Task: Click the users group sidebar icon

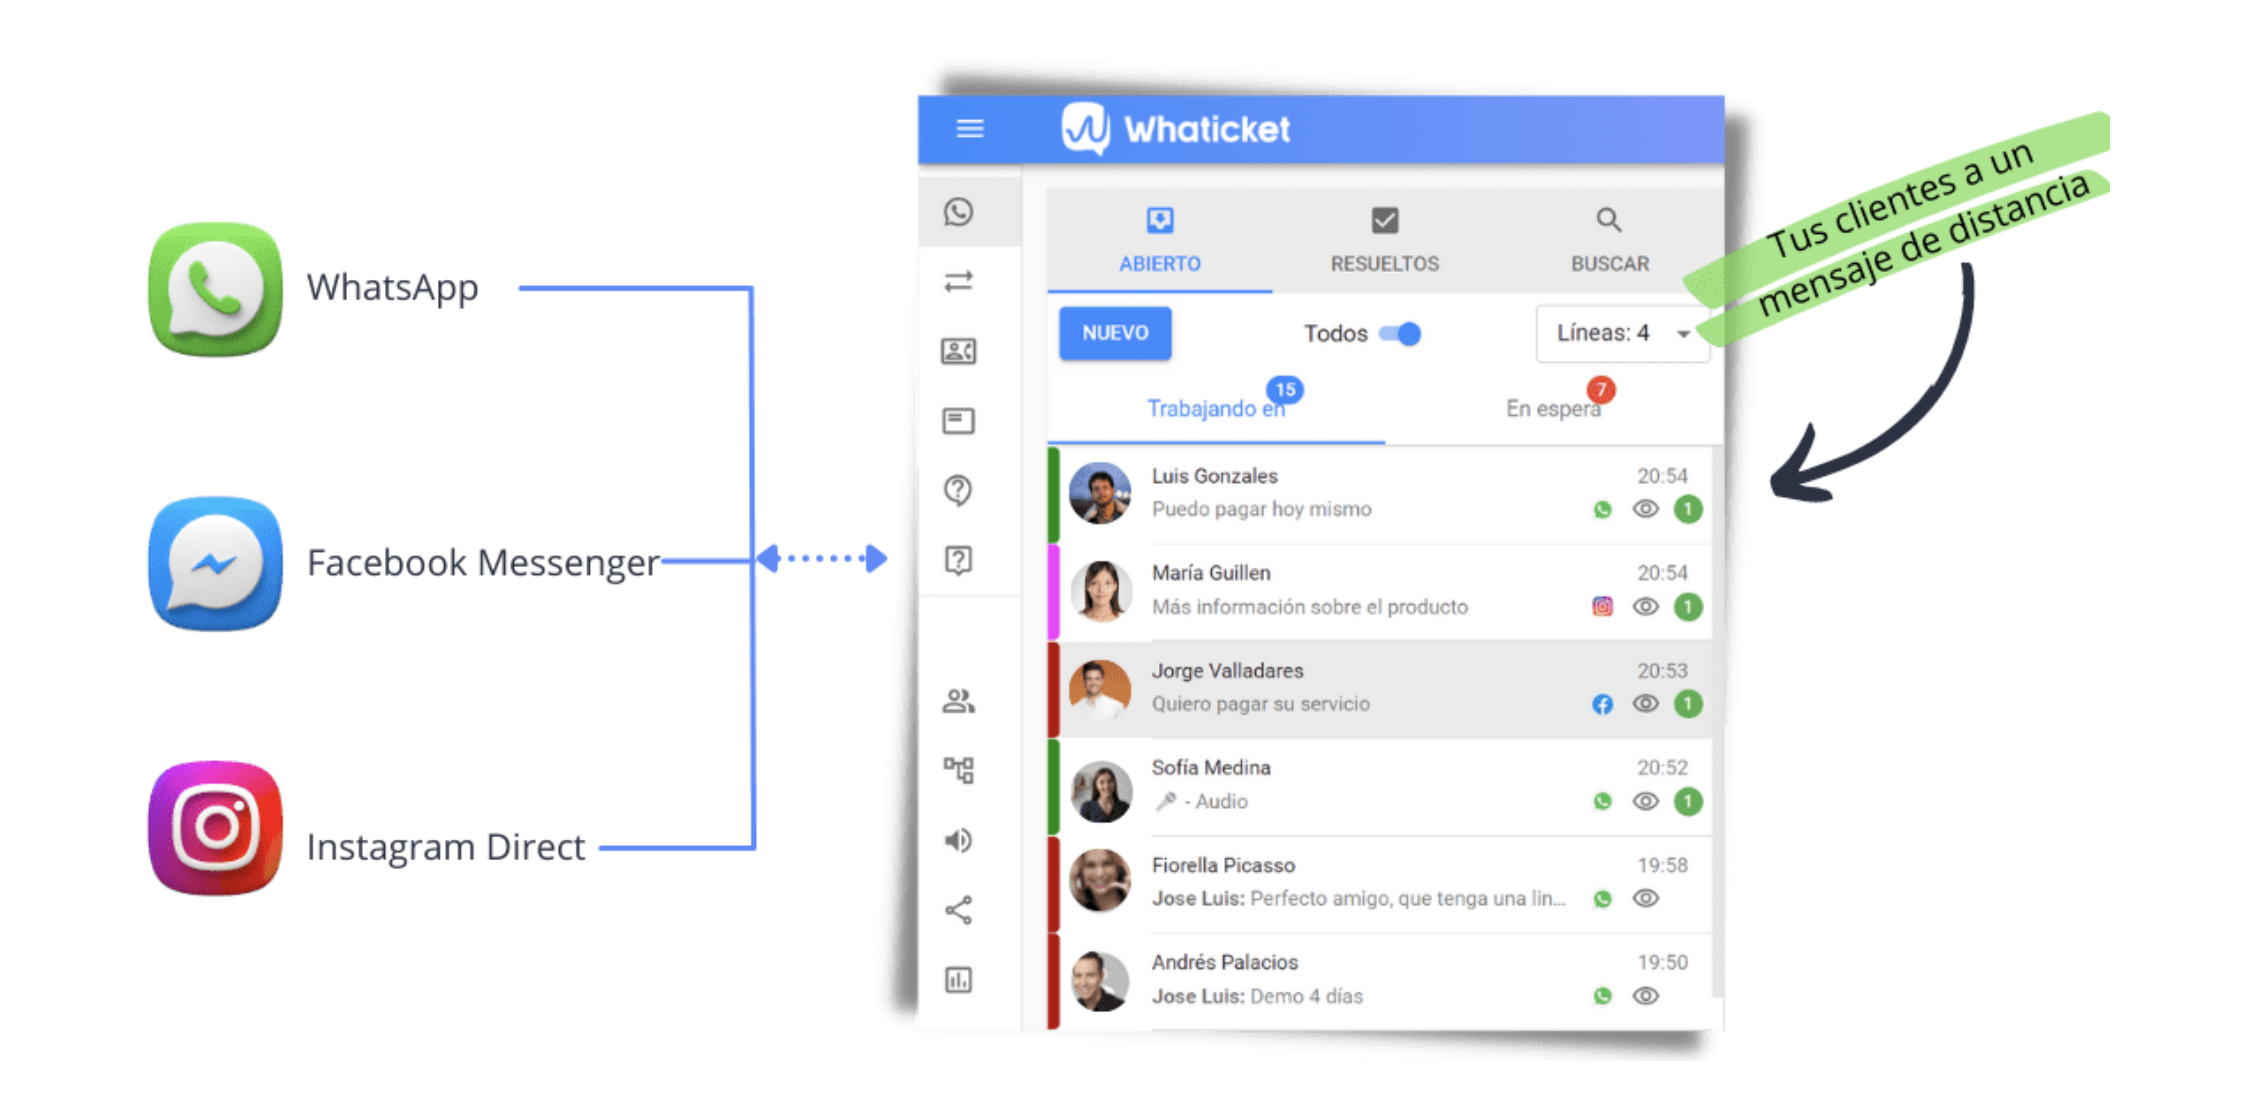Action: click(x=958, y=701)
